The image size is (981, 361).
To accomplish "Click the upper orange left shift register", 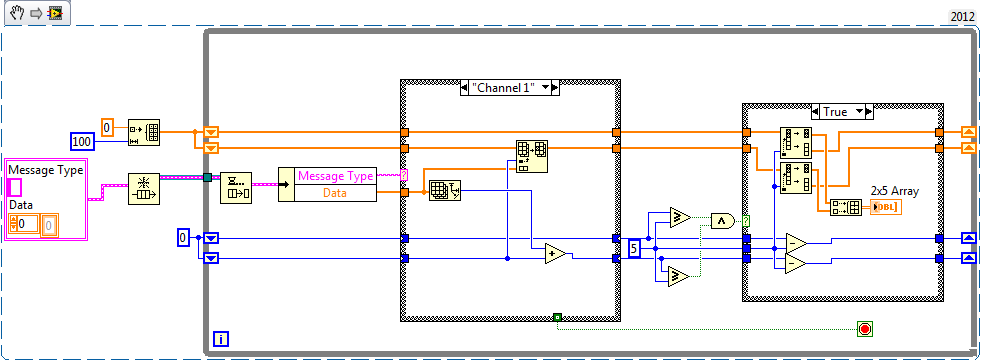I will (x=211, y=131).
